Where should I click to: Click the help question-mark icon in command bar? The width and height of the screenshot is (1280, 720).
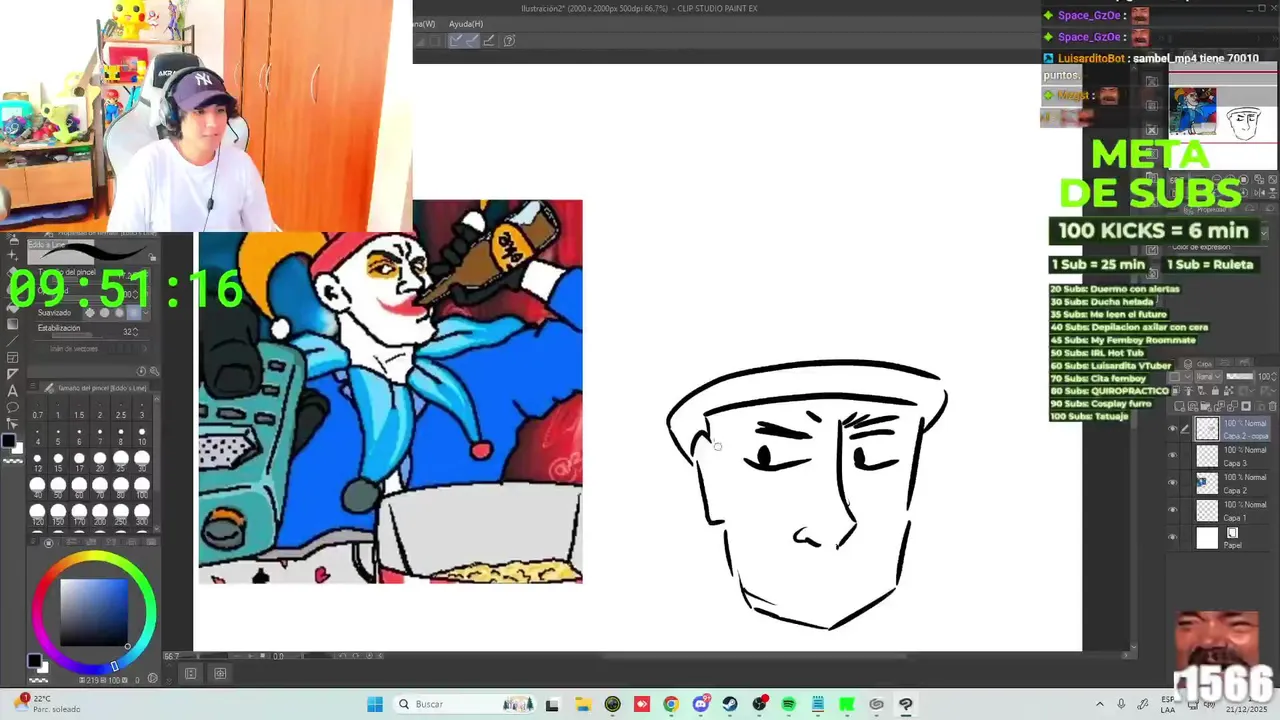click(509, 41)
